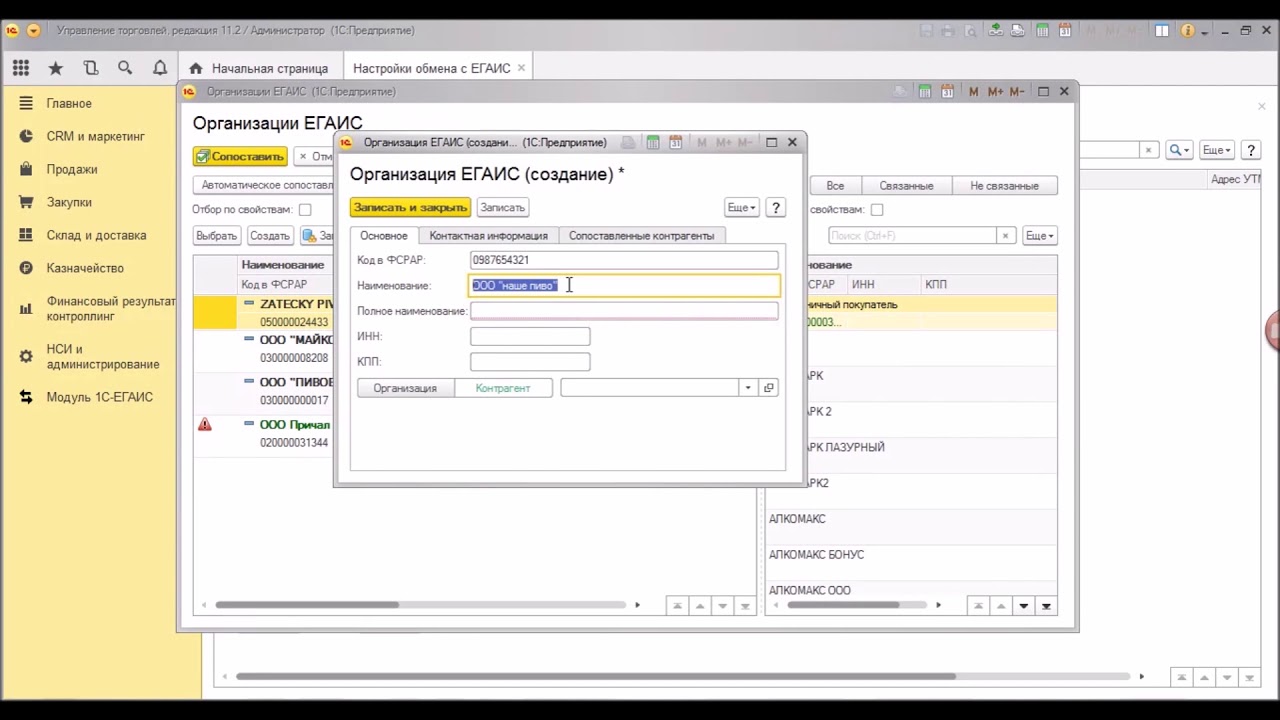The height and width of the screenshot is (720, 1280).
Task: Select the Все filter toggle
Action: tap(835, 186)
